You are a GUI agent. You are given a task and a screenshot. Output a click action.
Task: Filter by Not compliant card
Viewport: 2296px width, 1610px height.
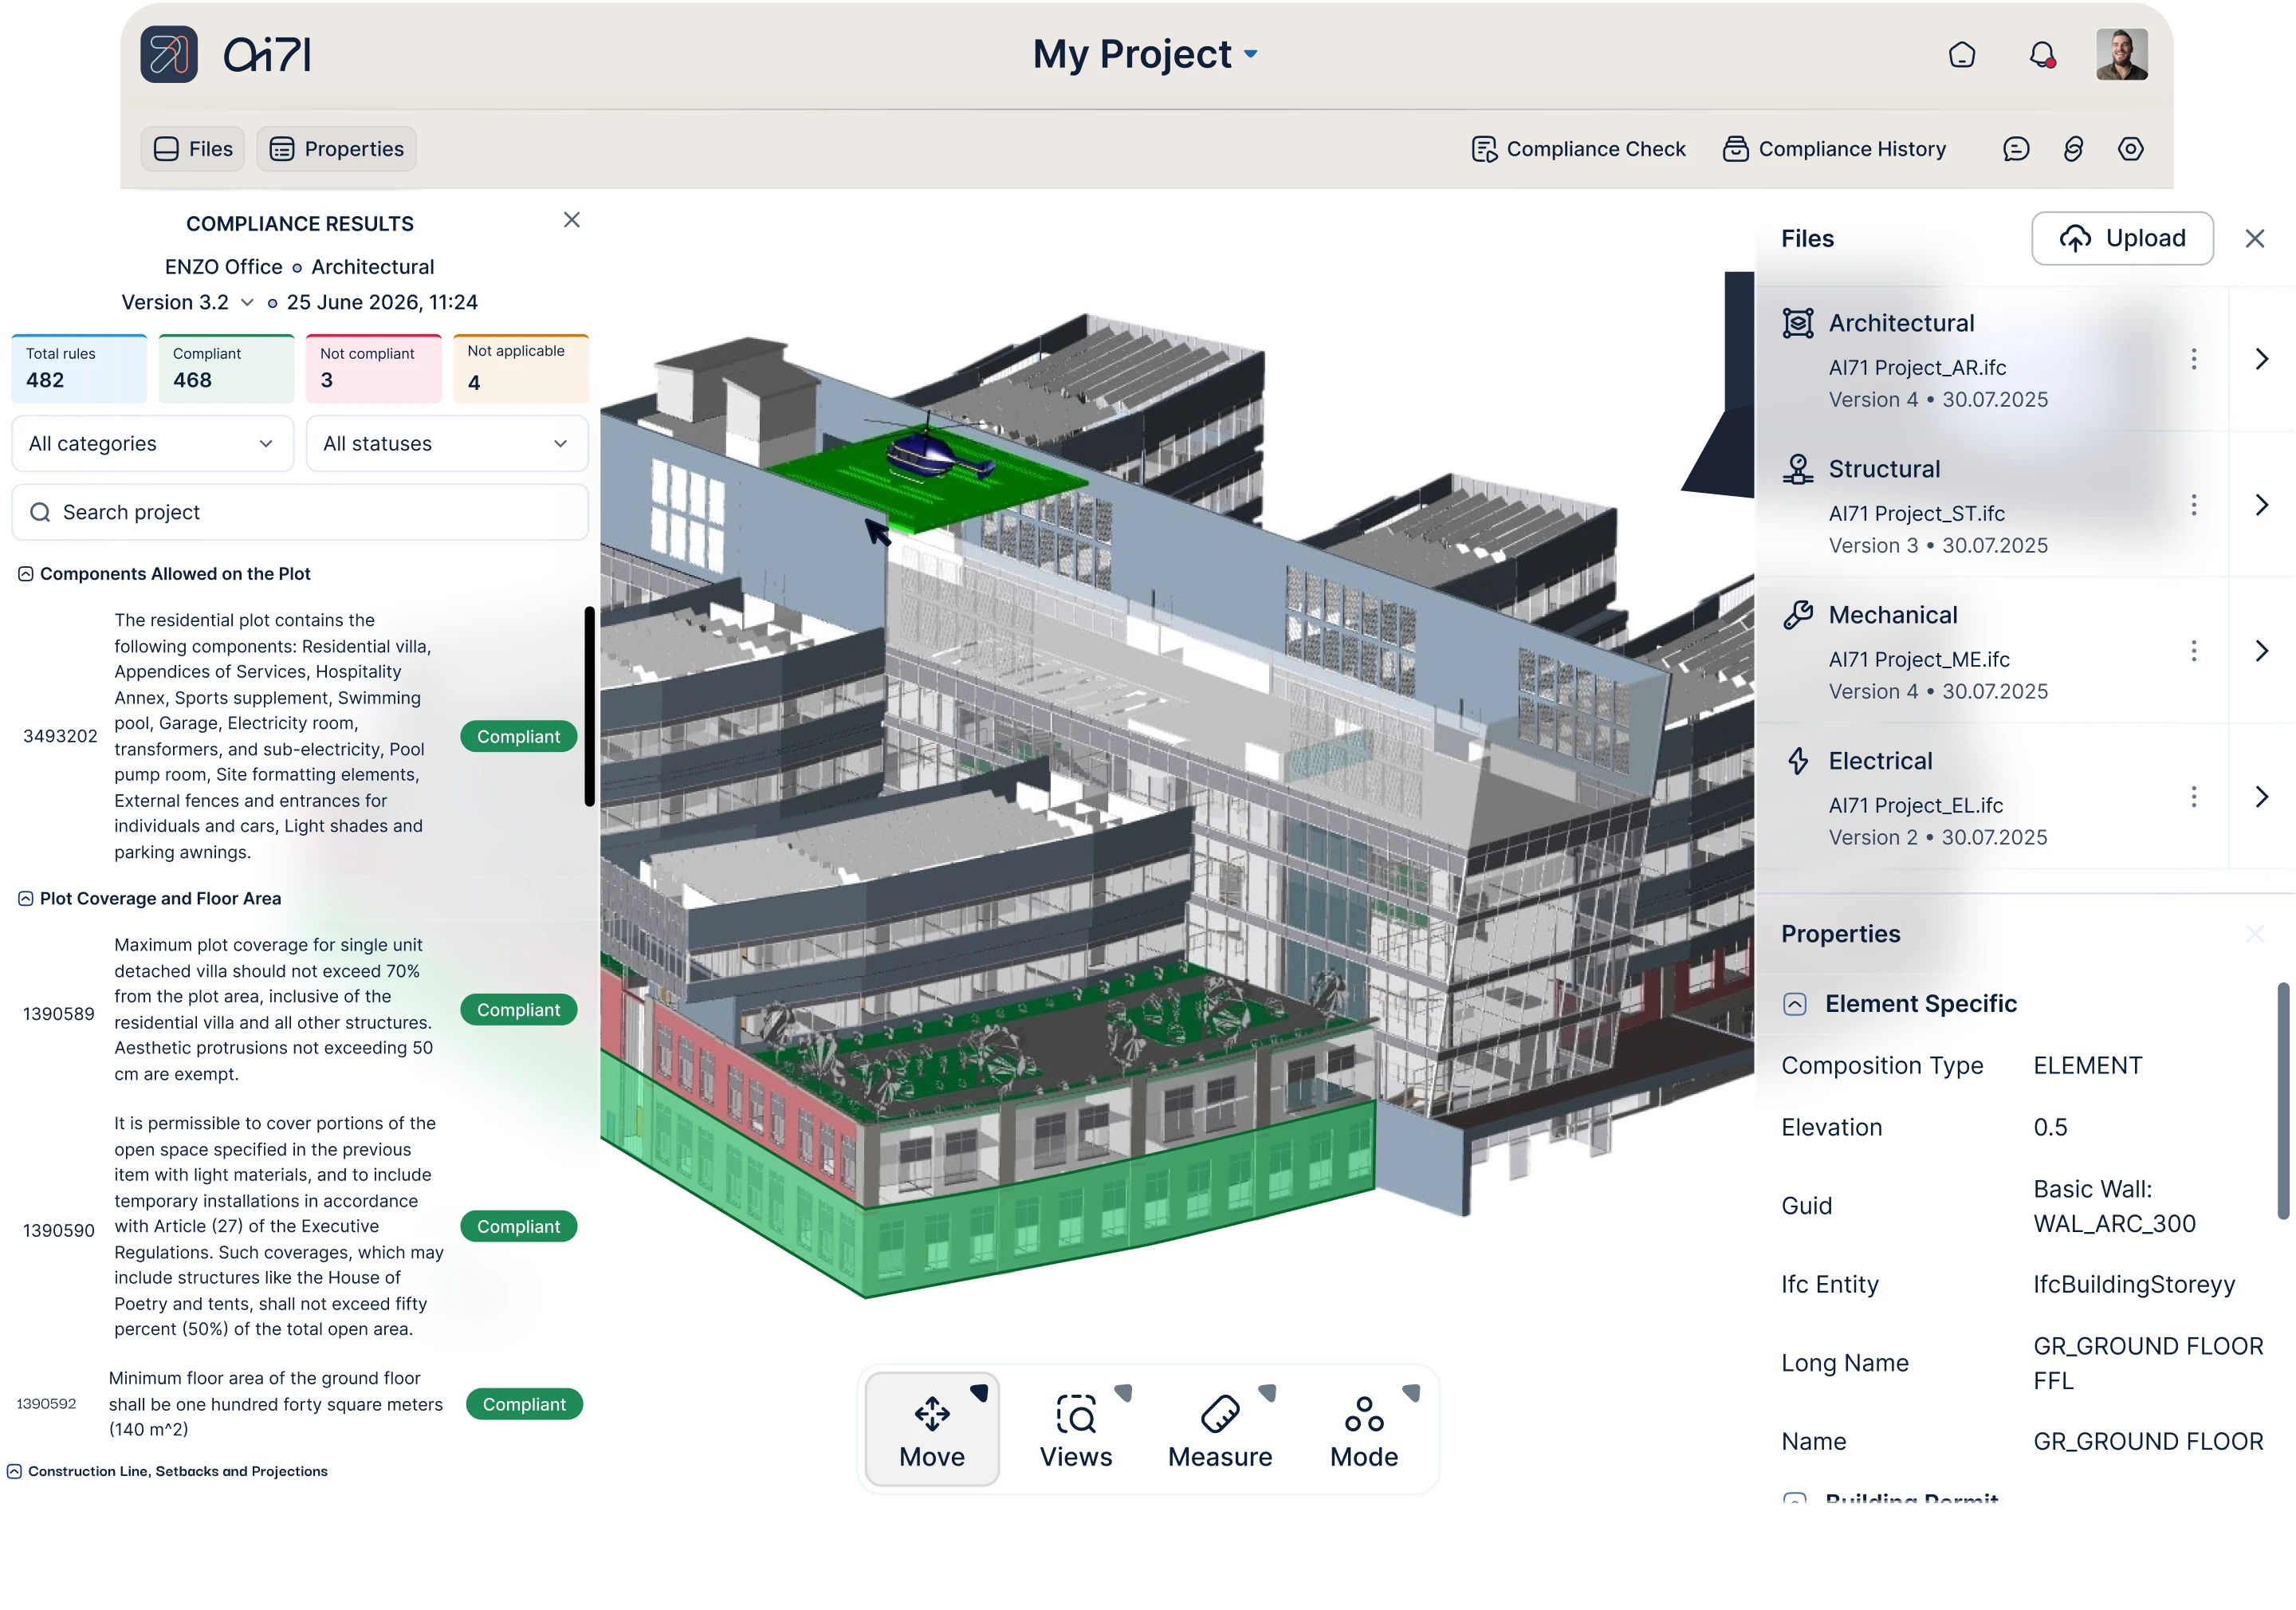373,369
